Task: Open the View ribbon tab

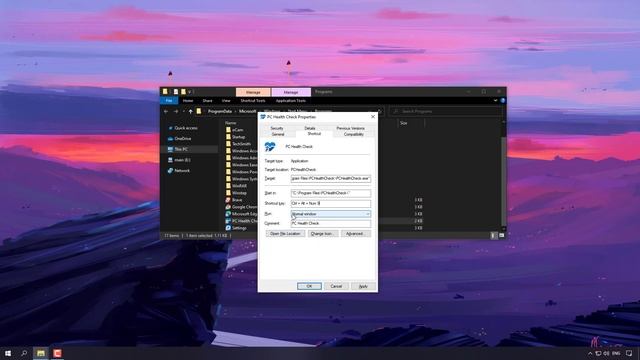Action: (x=226, y=100)
